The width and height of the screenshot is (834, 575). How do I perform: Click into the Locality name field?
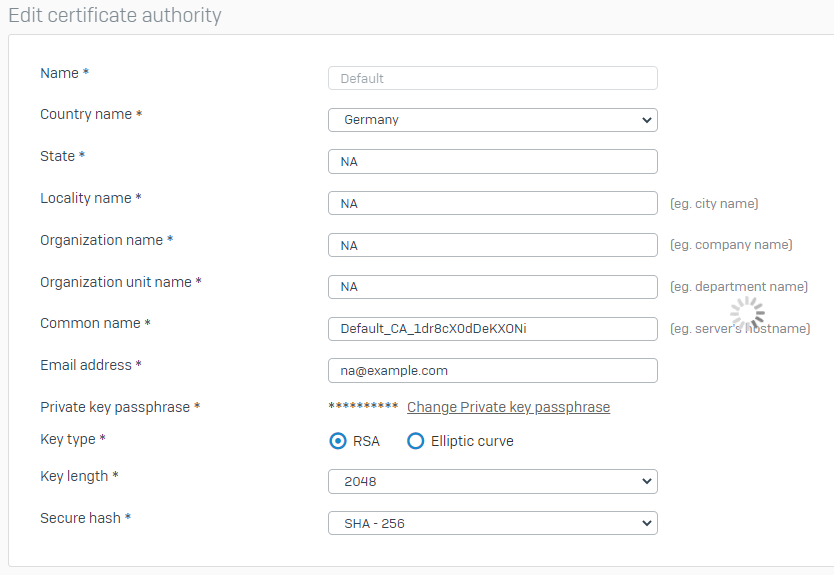493,203
